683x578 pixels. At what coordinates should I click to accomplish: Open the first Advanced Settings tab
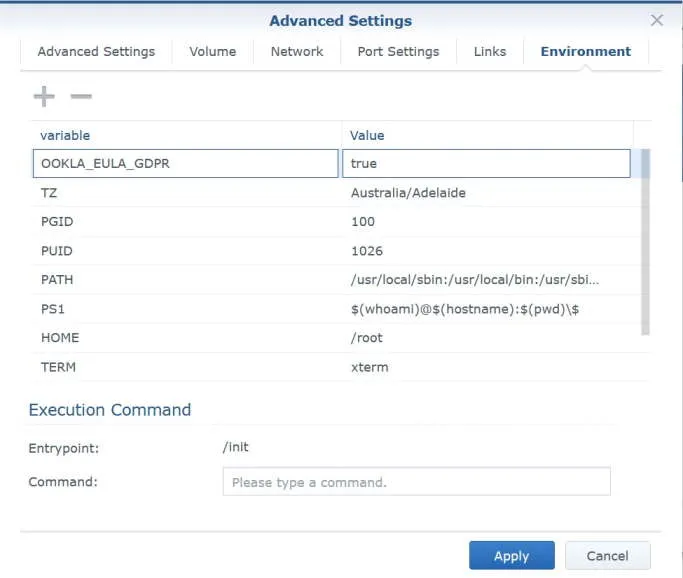(96, 52)
